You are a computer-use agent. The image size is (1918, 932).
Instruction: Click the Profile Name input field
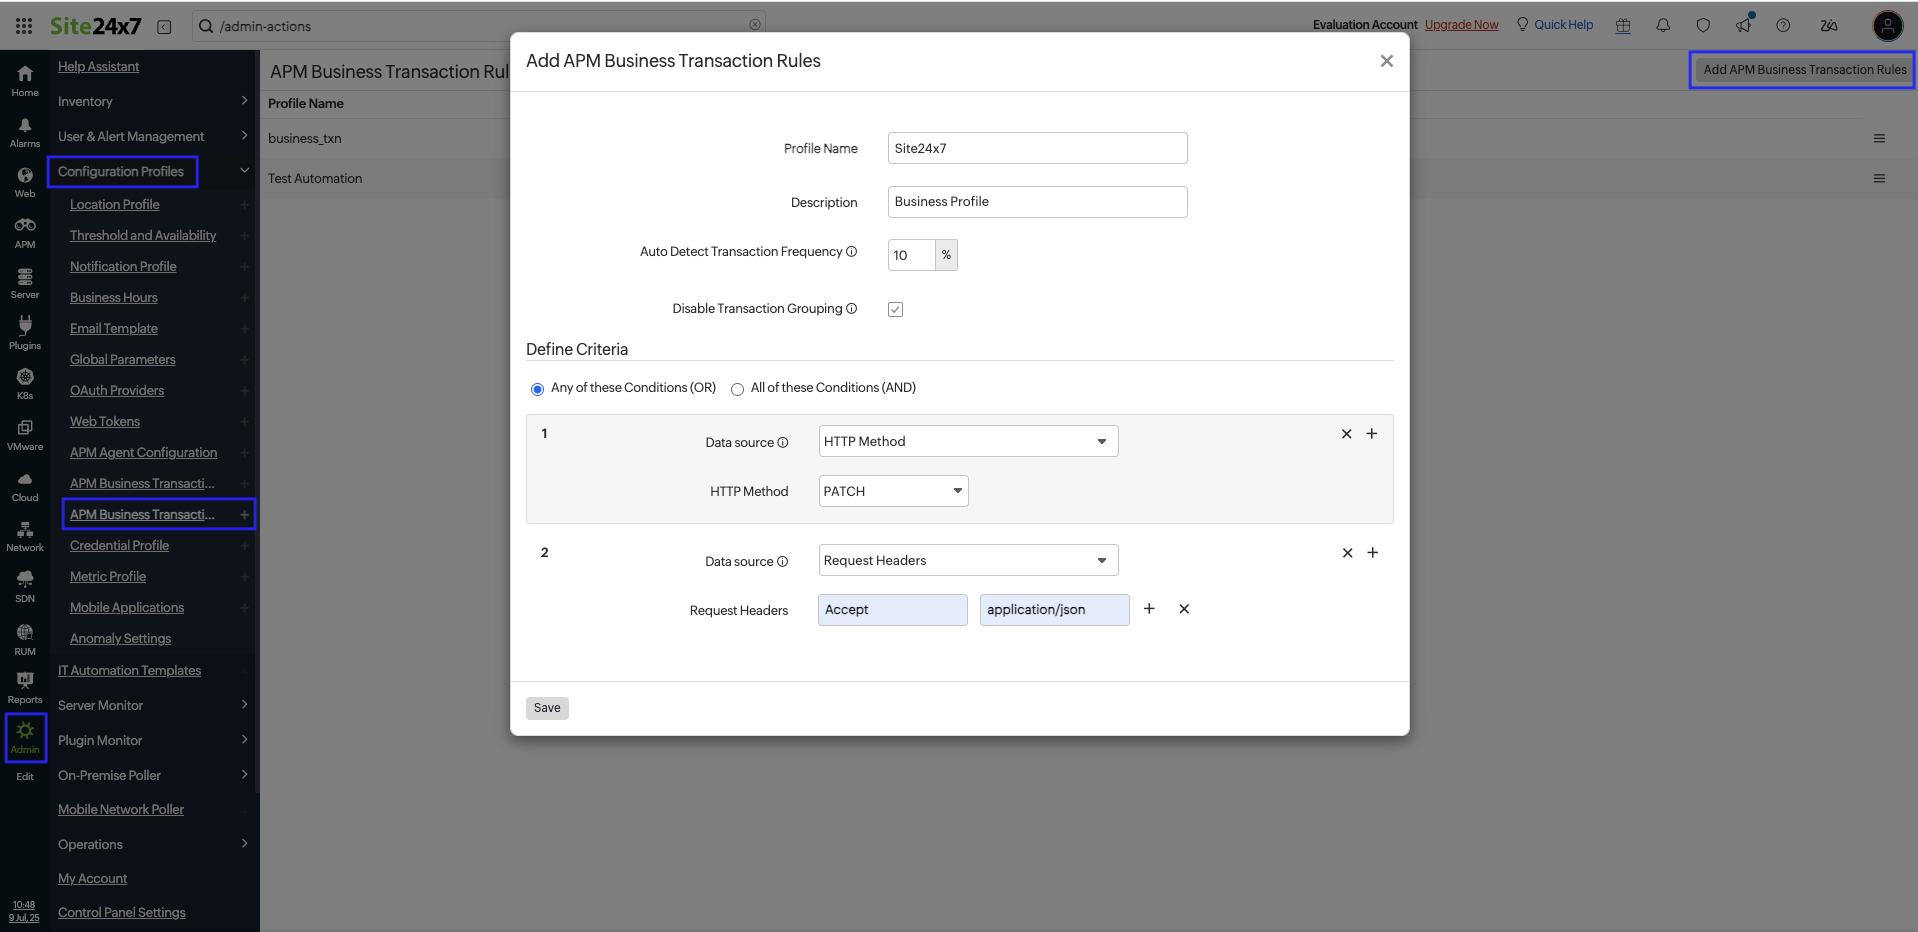1036,147
